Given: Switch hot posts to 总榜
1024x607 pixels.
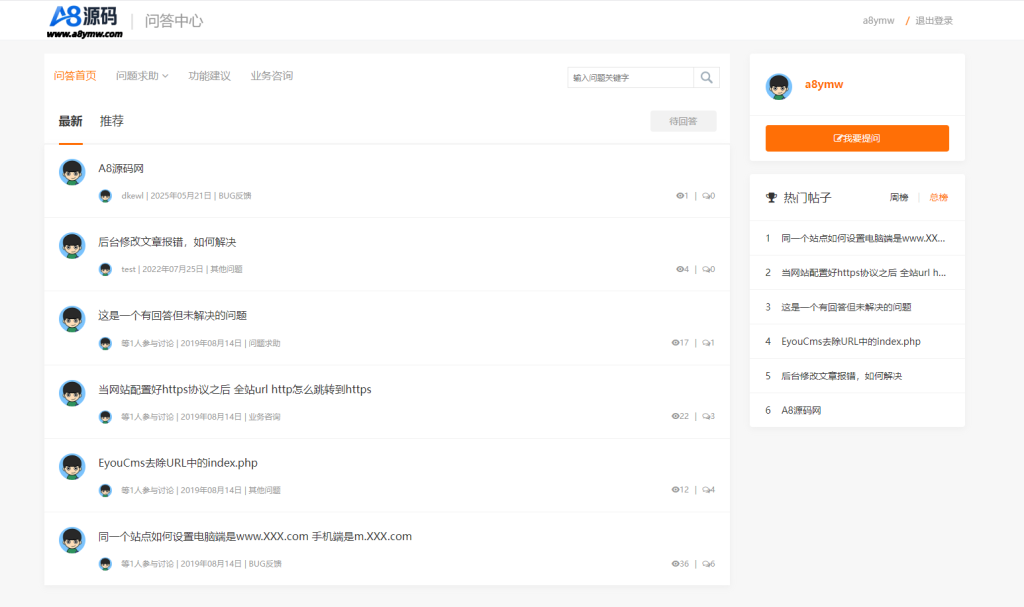Looking at the screenshot, I should coord(938,197).
